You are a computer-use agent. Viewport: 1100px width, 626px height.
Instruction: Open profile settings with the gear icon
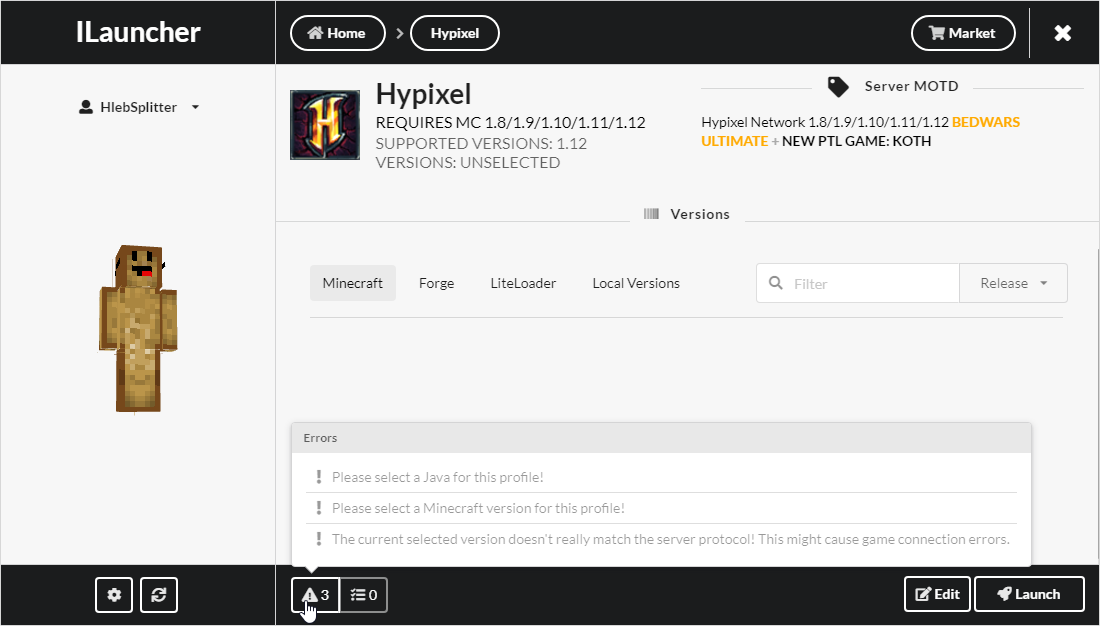point(113,594)
